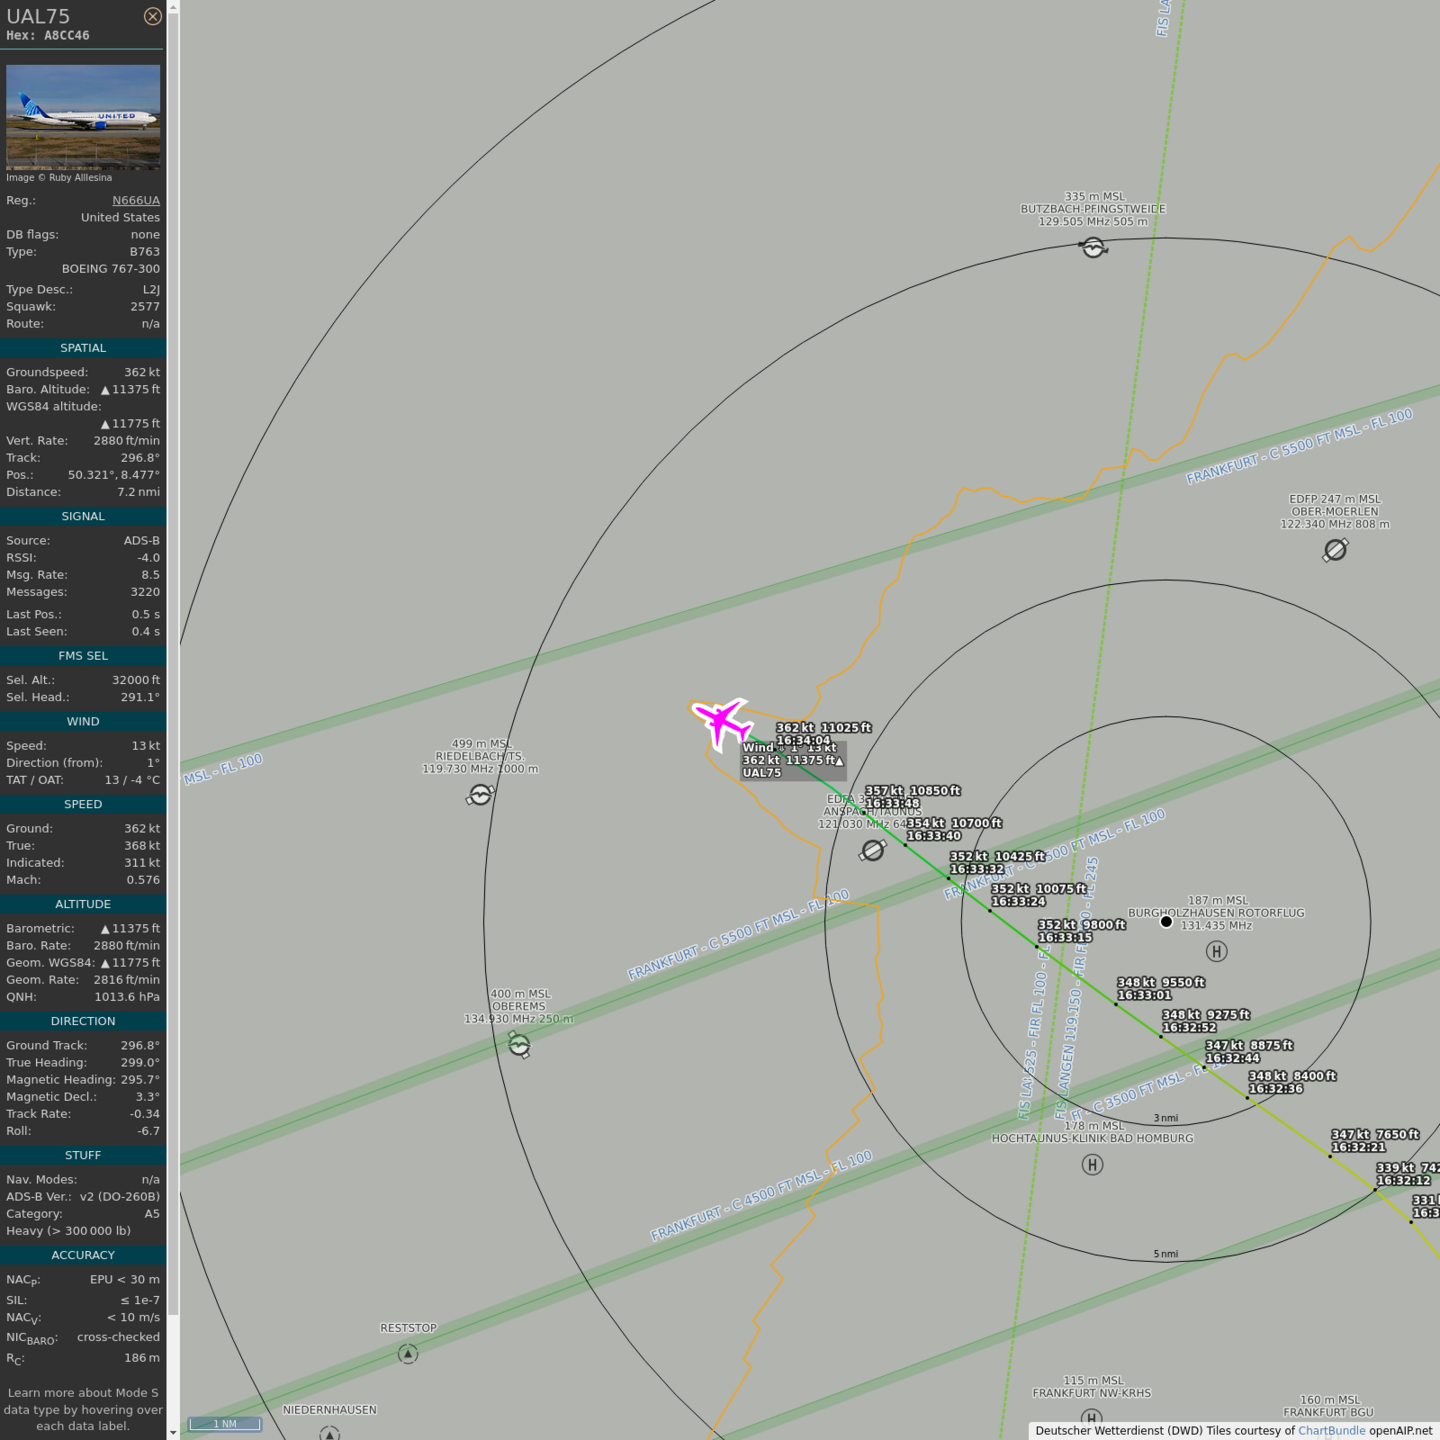Screen dimensions: 1440x1440
Task: Click the RESTSTOP waypoint triangle icon
Action: (x=408, y=1354)
